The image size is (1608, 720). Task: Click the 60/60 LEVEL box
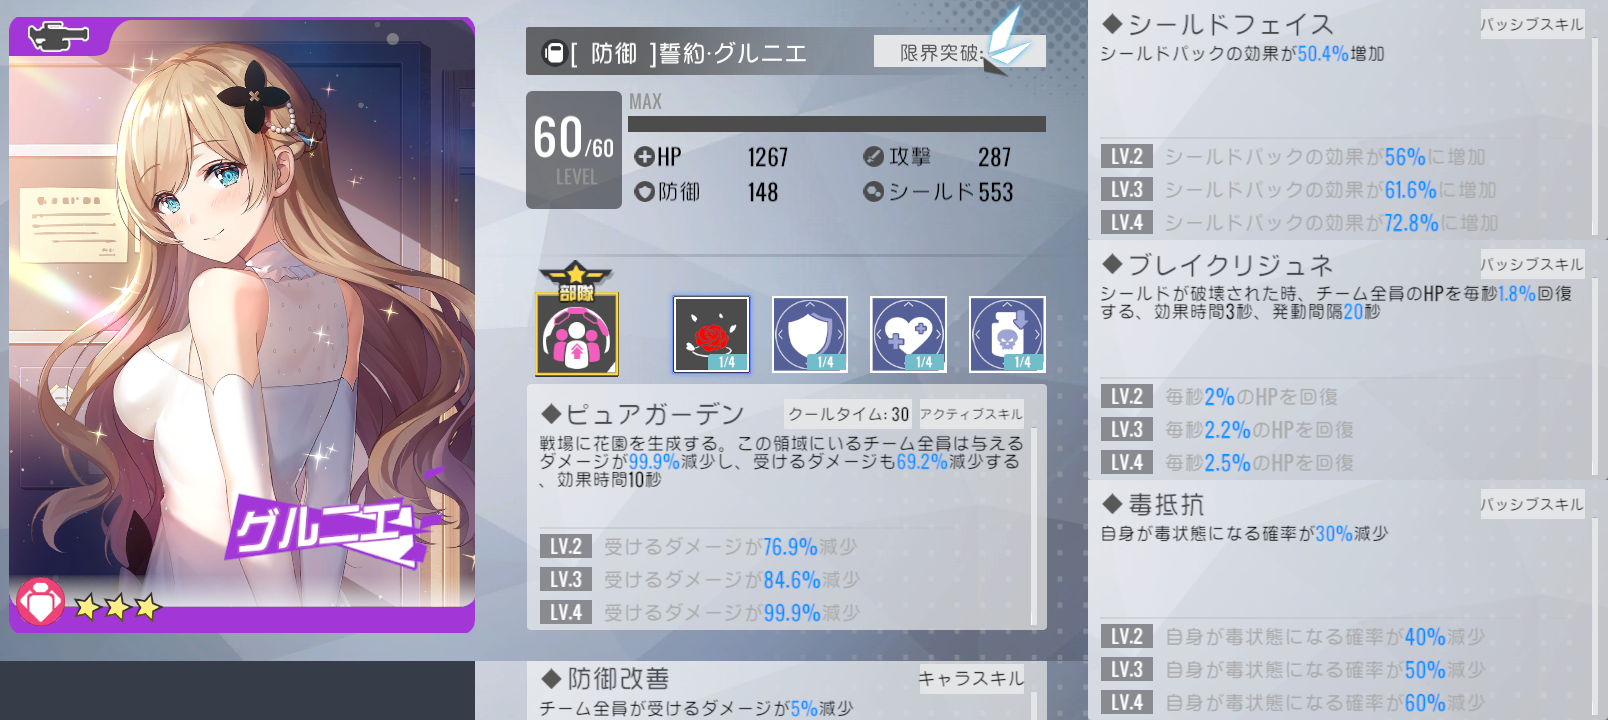pos(574,150)
